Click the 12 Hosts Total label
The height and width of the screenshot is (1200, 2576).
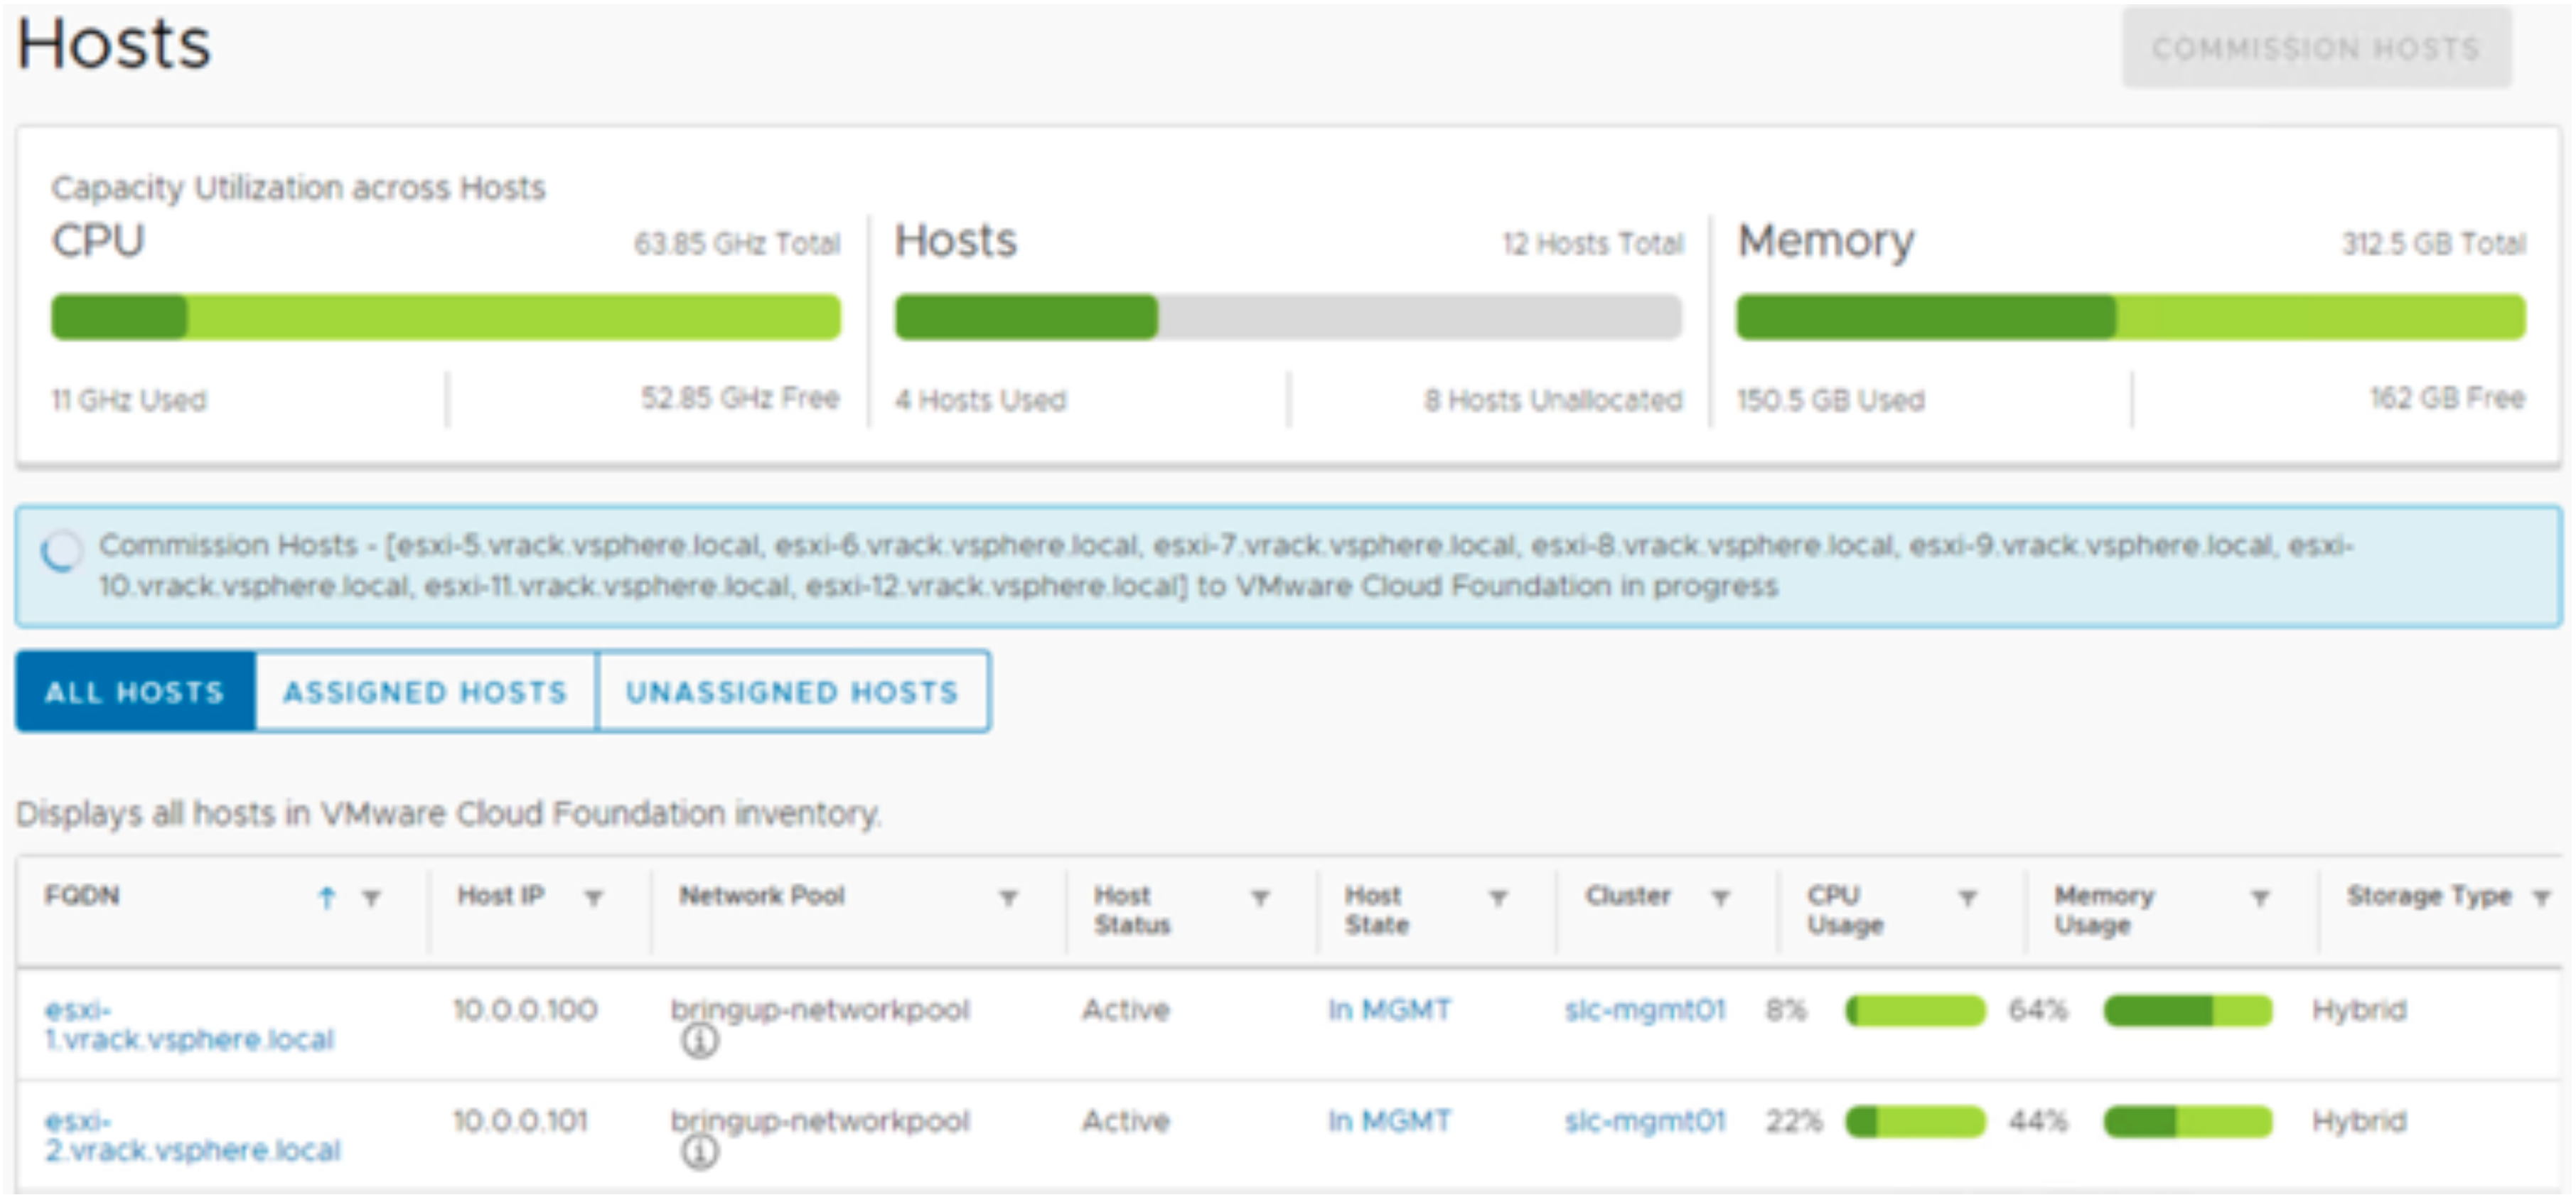(x=1593, y=244)
